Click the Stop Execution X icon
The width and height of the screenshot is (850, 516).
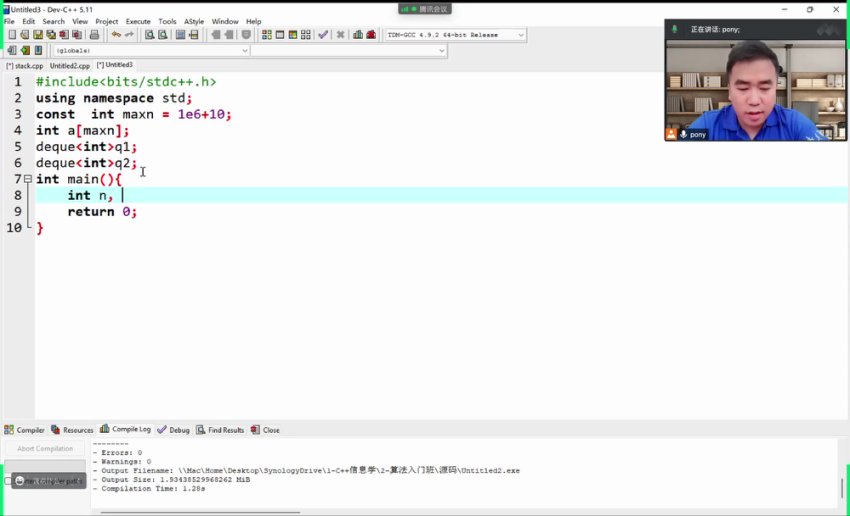click(x=341, y=35)
